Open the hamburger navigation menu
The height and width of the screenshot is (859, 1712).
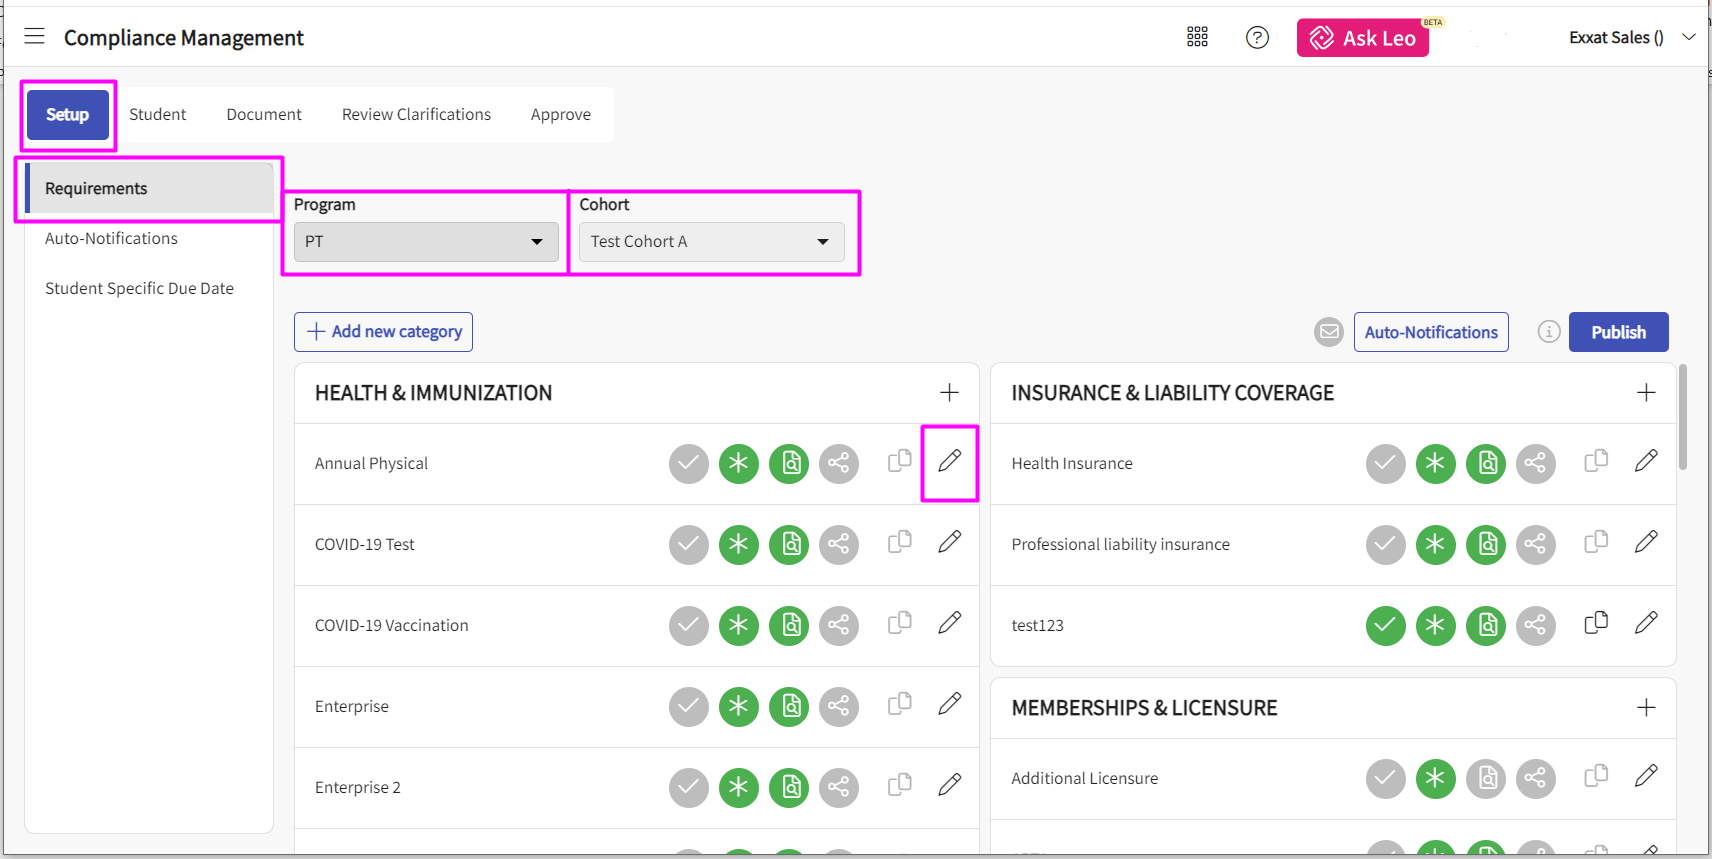click(x=34, y=37)
